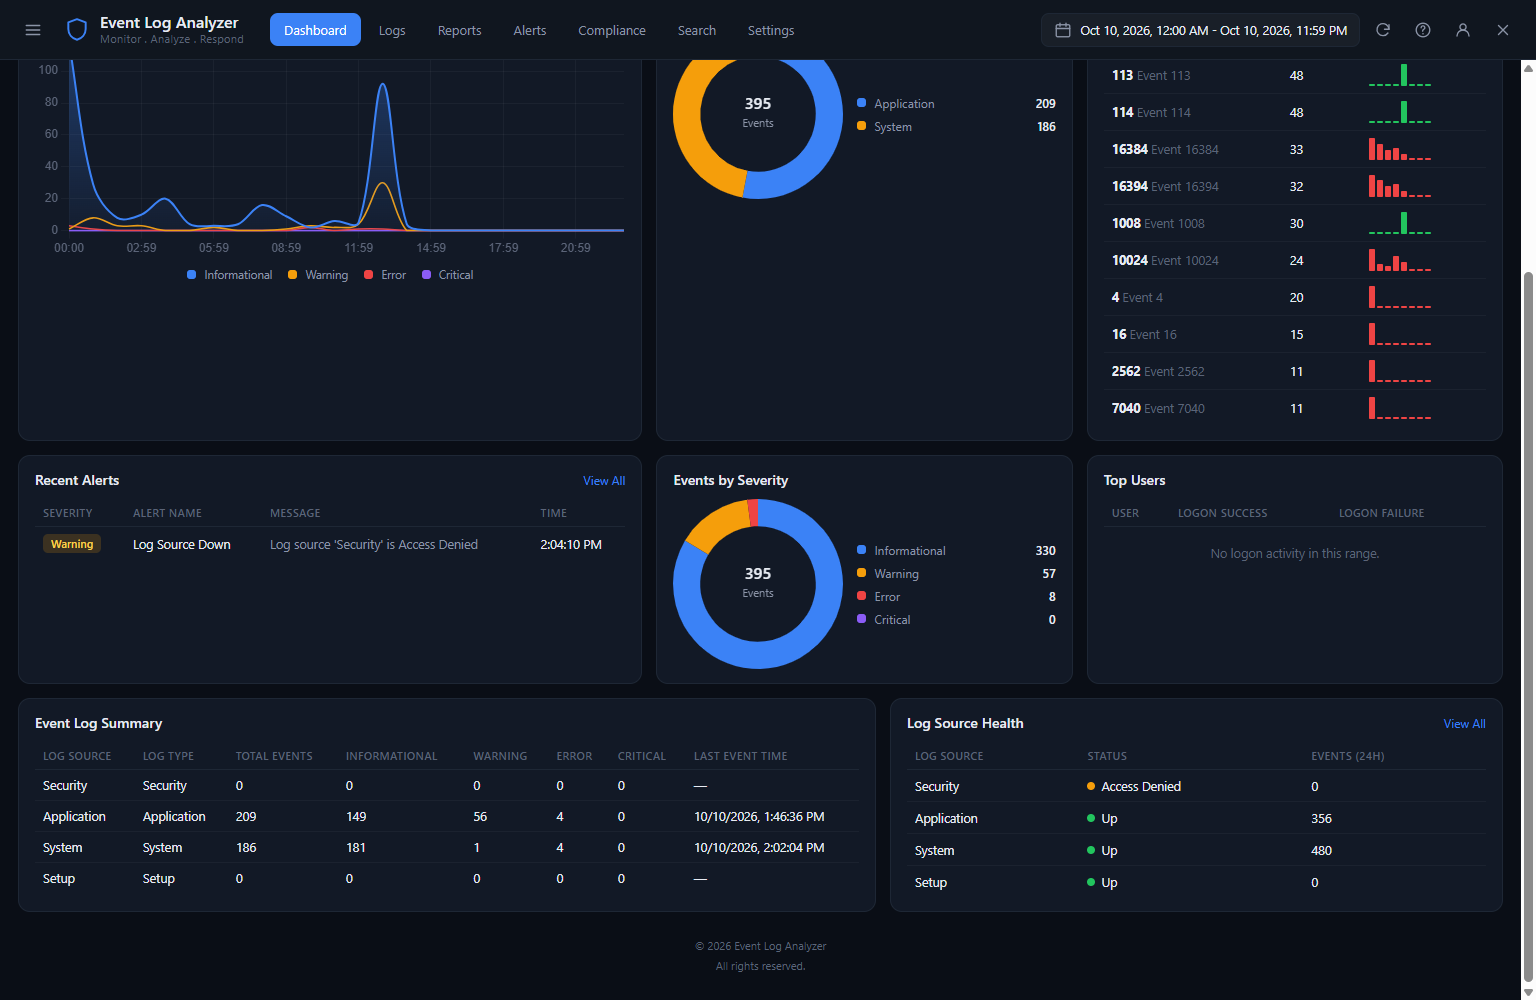1536x1000 pixels.
Task: Click the Events by Severity donut chart center
Action: tap(758, 583)
